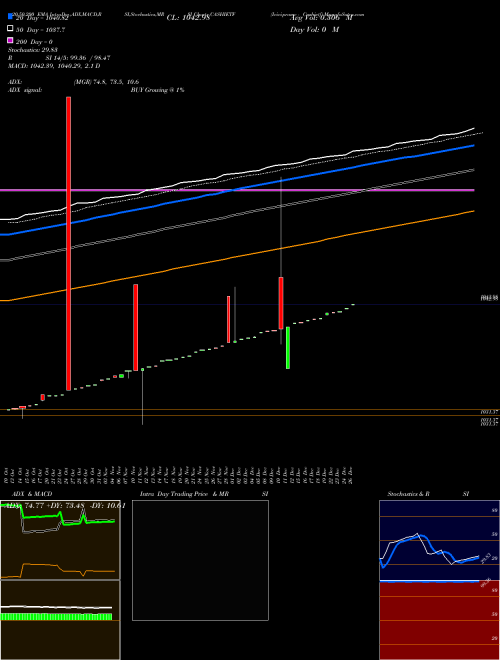This screenshot has width=500, height=660.
Task: Select the '200 Day = 0' legend text
Action: (x=34, y=42)
